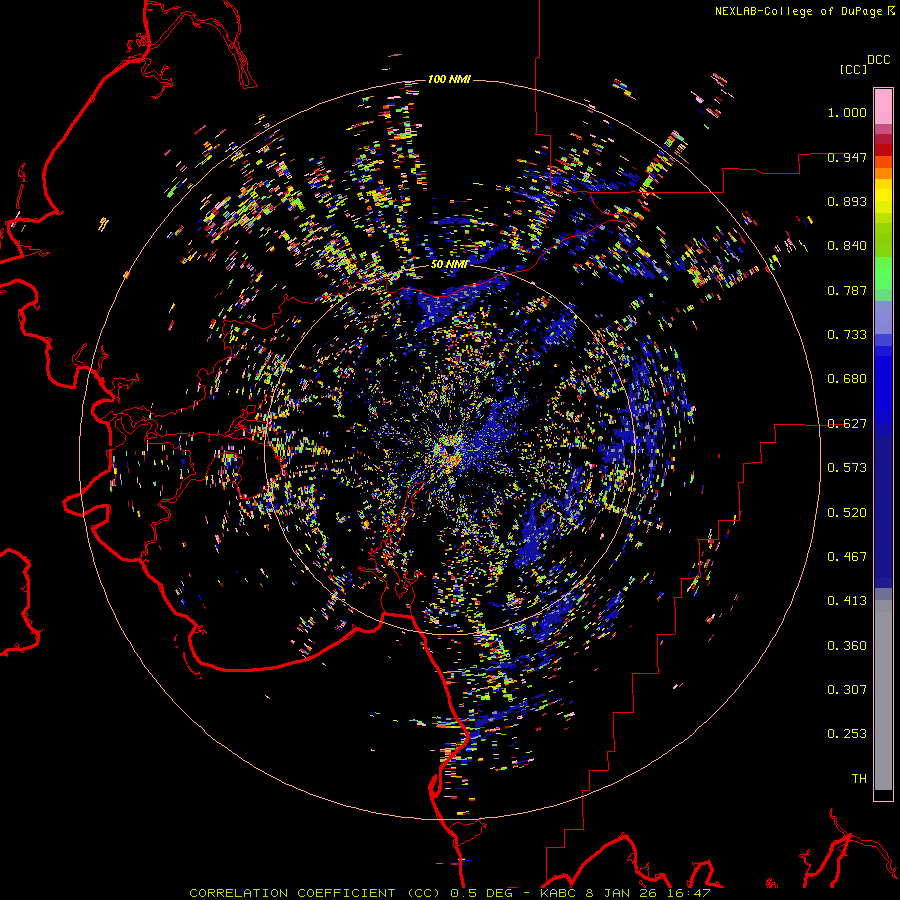Click the 100 NMI range ring label
900x900 pixels.
pyautogui.click(x=449, y=79)
